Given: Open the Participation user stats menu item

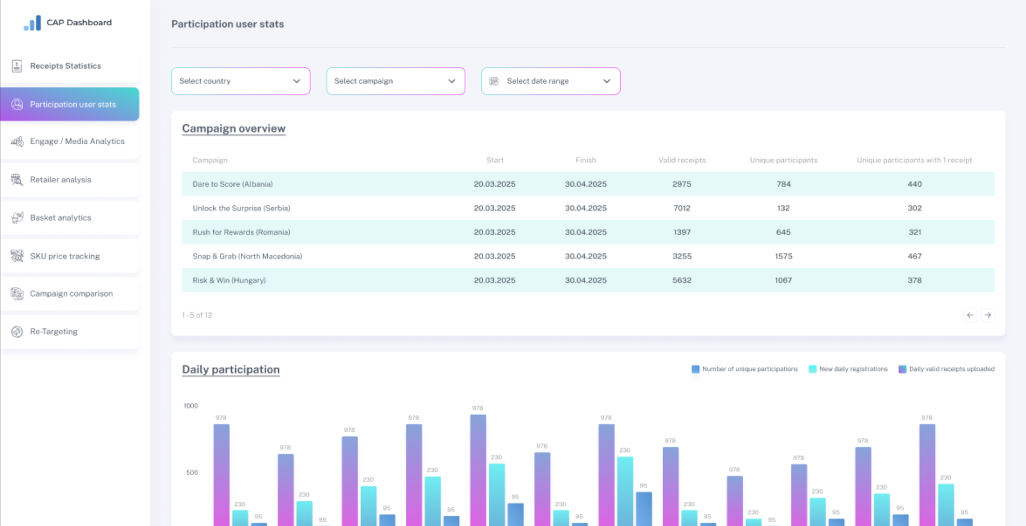Looking at the screenshot, I should 72,104.
